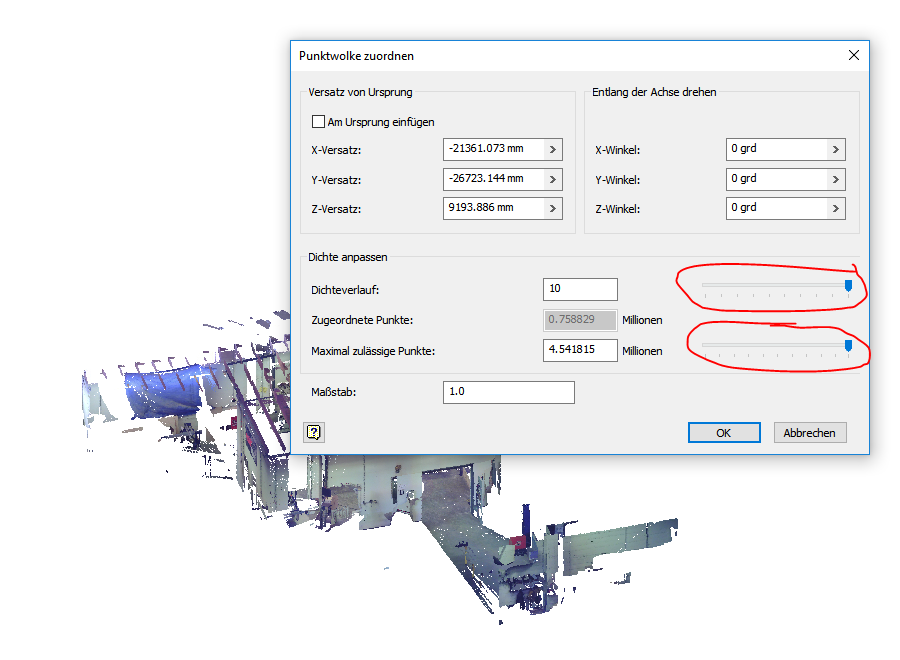This screenshot has width=900, height=660.
Task: Select the Dichteverlauf value field
Action: click(580, 289)
